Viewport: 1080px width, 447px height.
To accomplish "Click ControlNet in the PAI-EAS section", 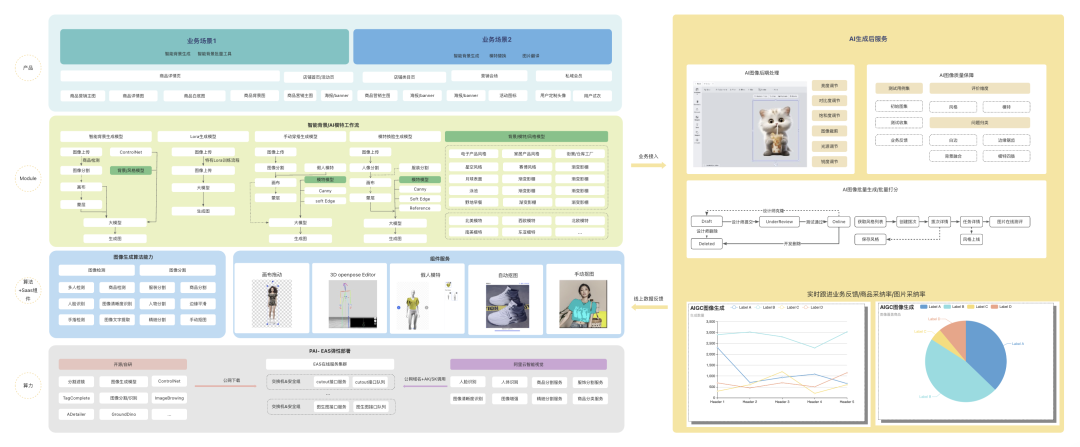I will click(169, 381).
